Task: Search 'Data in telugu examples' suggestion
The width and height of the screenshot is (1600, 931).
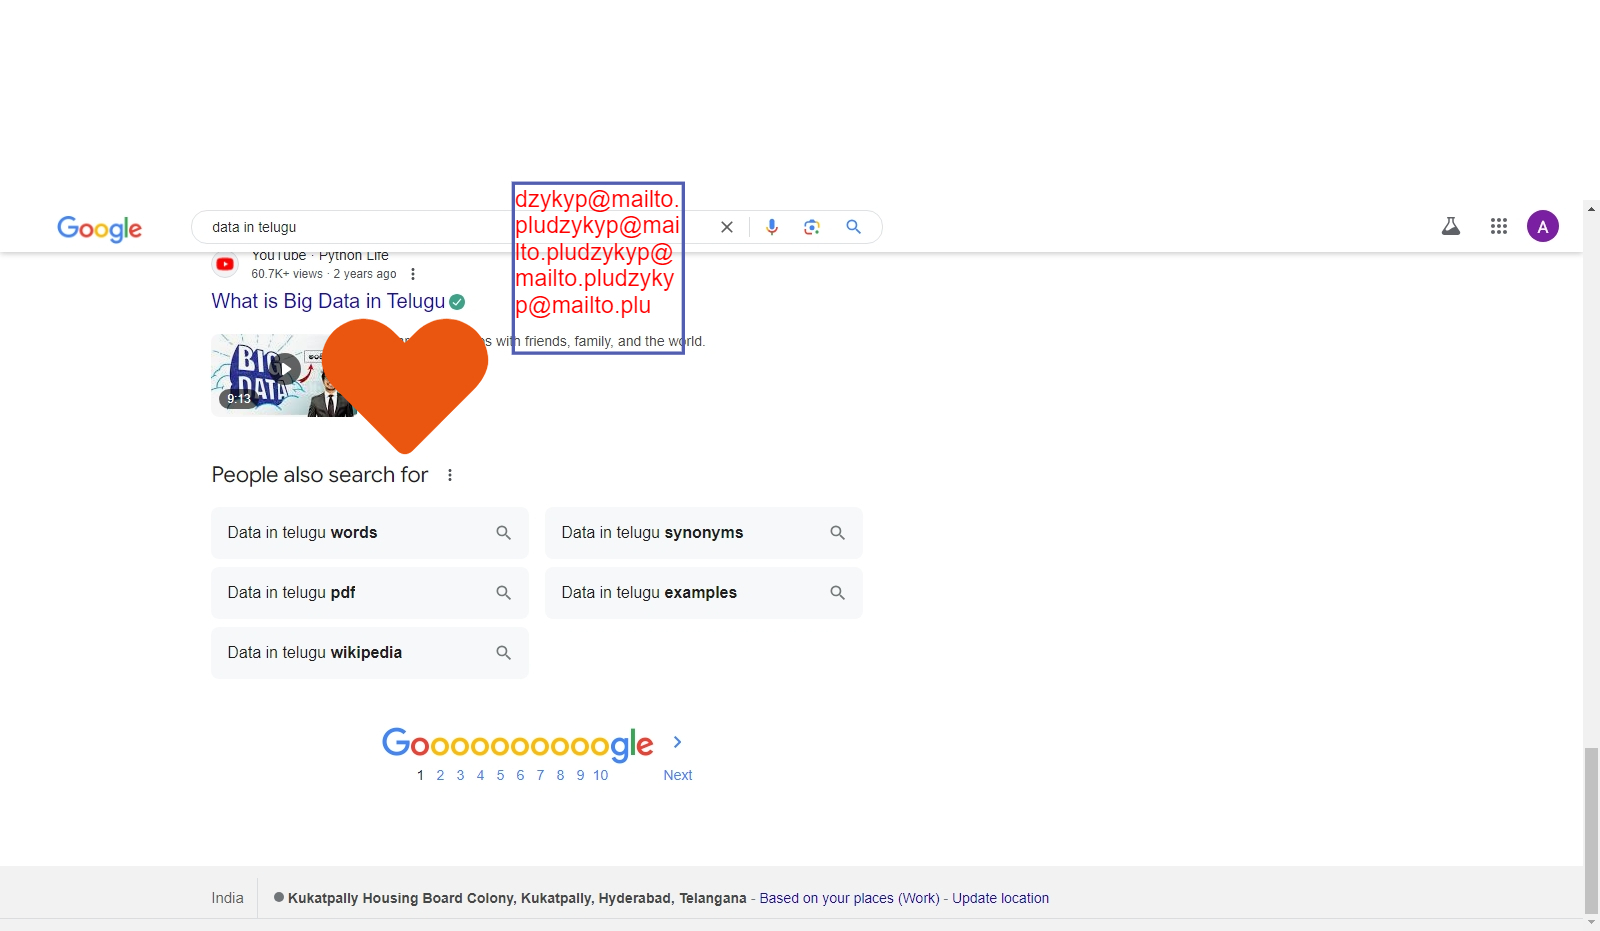Action: (x=704, y=593)
